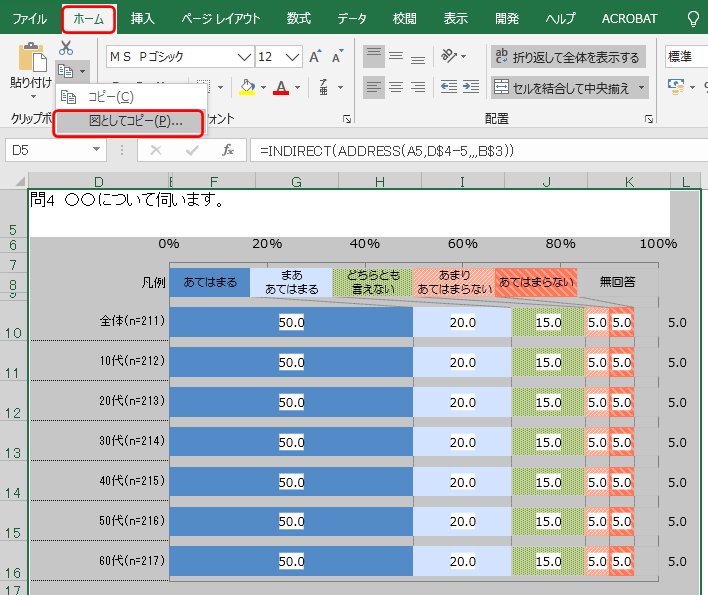The width and height of the screenshot is (708, 595).
Task: Click the 全体(n=211) row label
Action: click(x=132, y=321)
